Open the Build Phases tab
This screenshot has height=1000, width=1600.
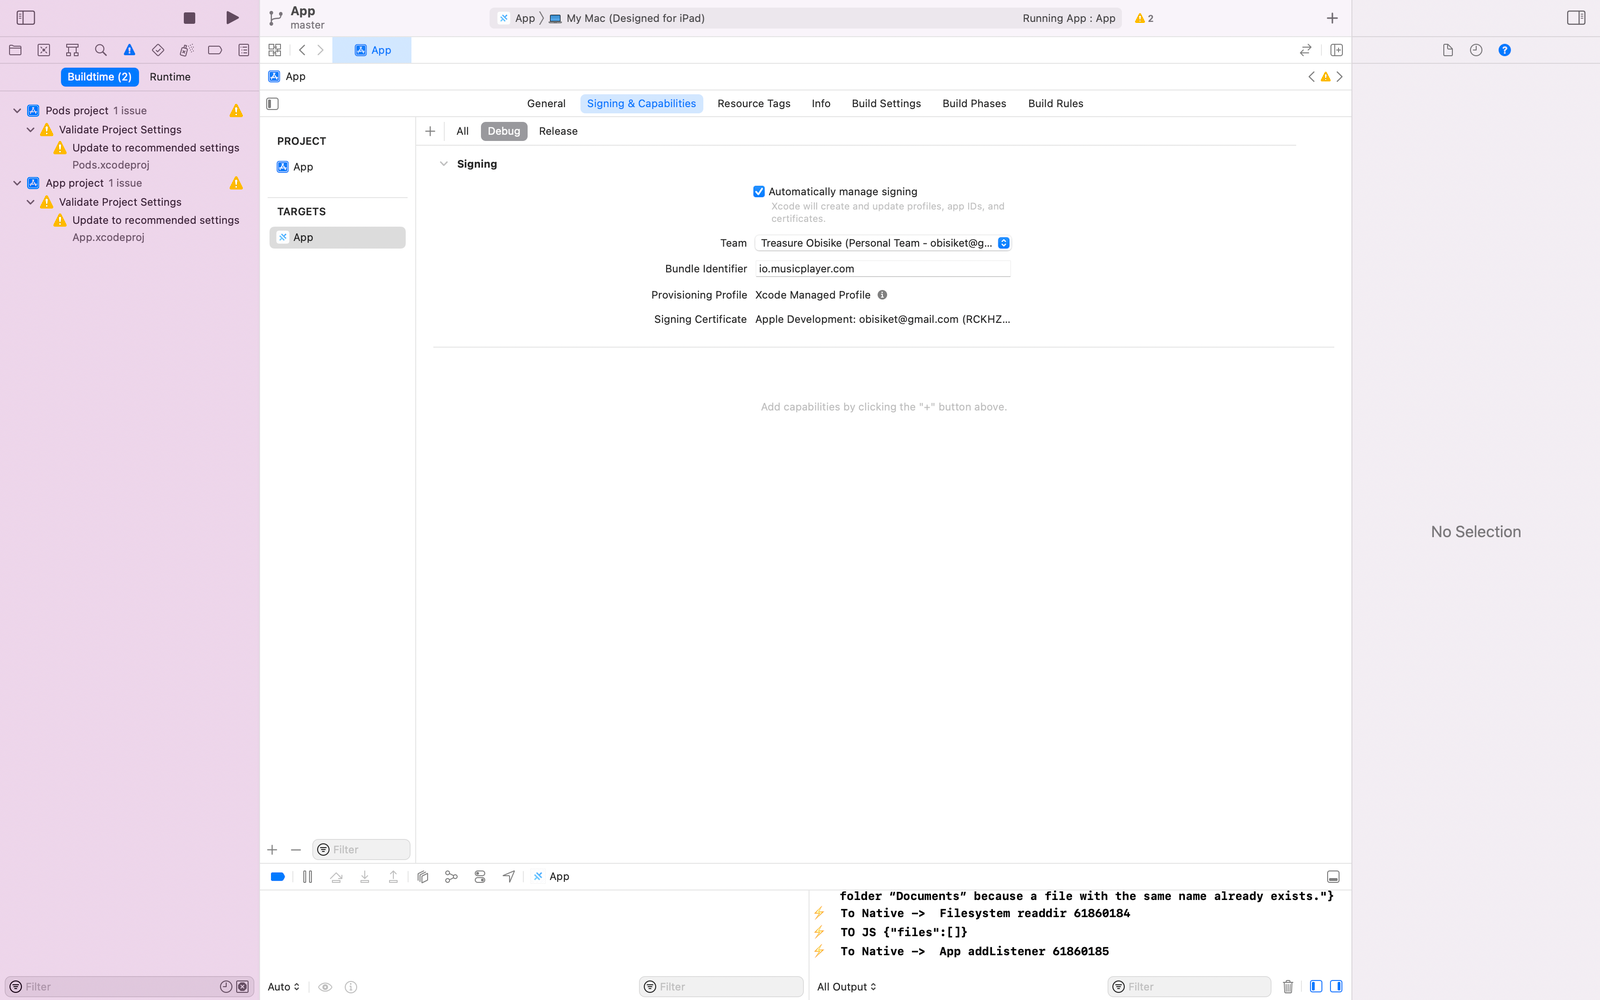974,104
